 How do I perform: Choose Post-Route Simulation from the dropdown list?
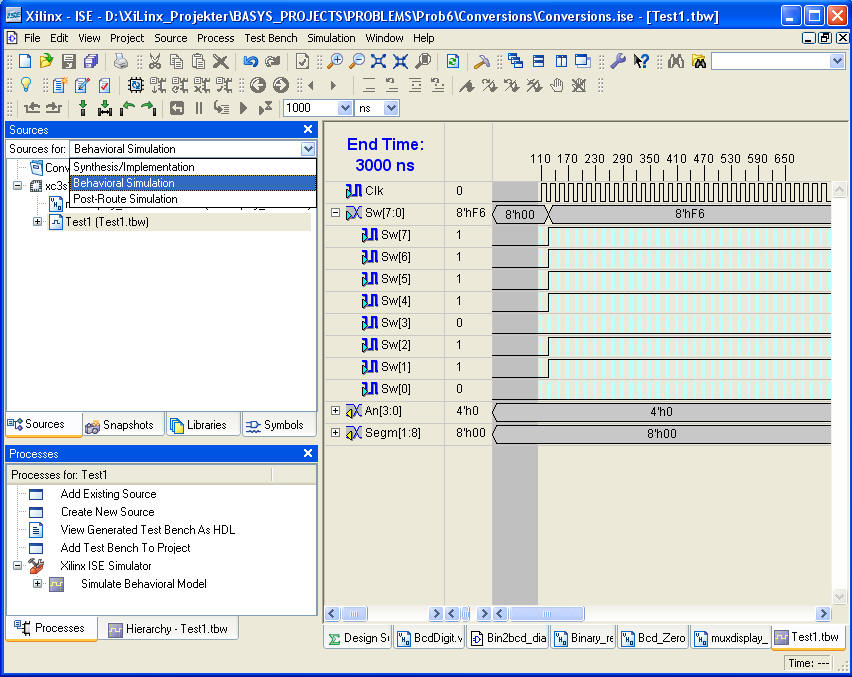coord(193,199)
